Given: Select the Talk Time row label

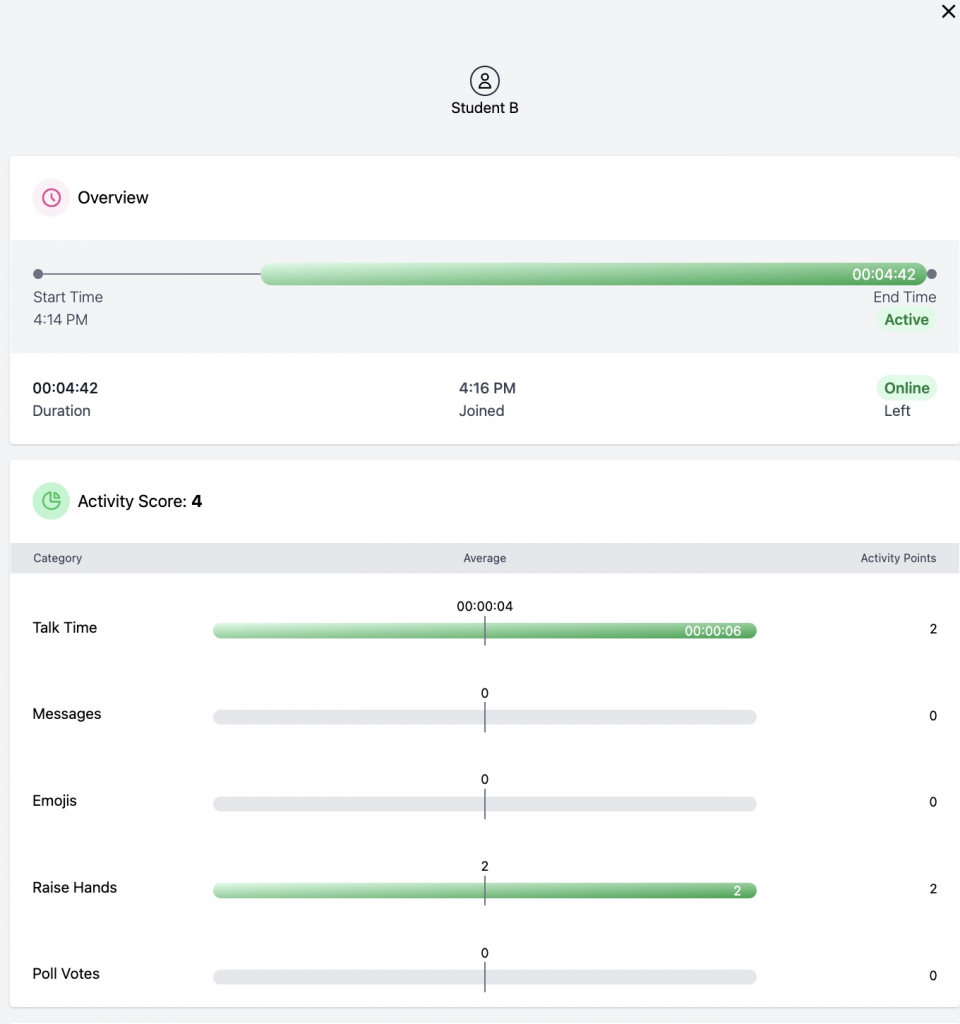Looking at the screenshot, I should [65, 628].
